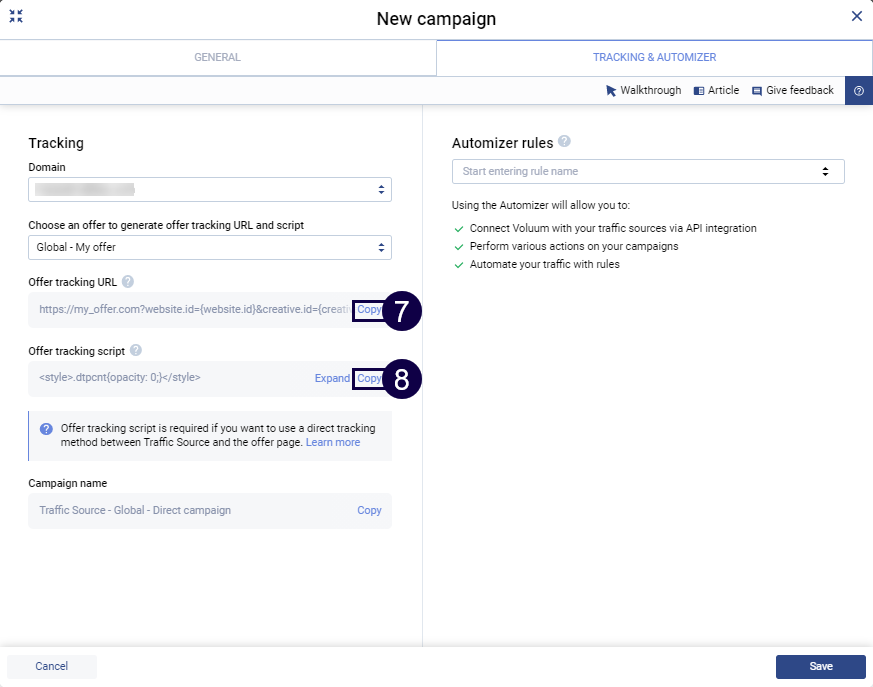
Task: Copy the offer tracking URL
Action: (x=369, y=310)
